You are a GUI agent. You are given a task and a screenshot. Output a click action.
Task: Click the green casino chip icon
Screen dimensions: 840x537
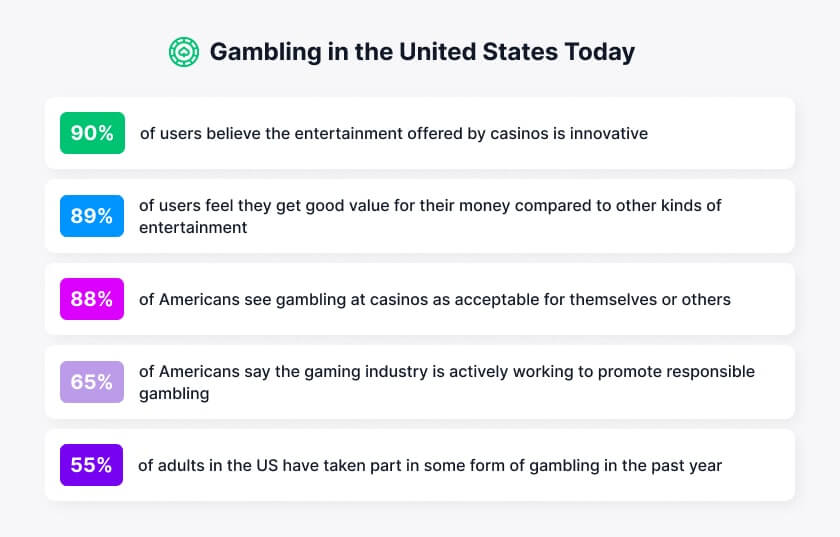[x=184, y=52]
